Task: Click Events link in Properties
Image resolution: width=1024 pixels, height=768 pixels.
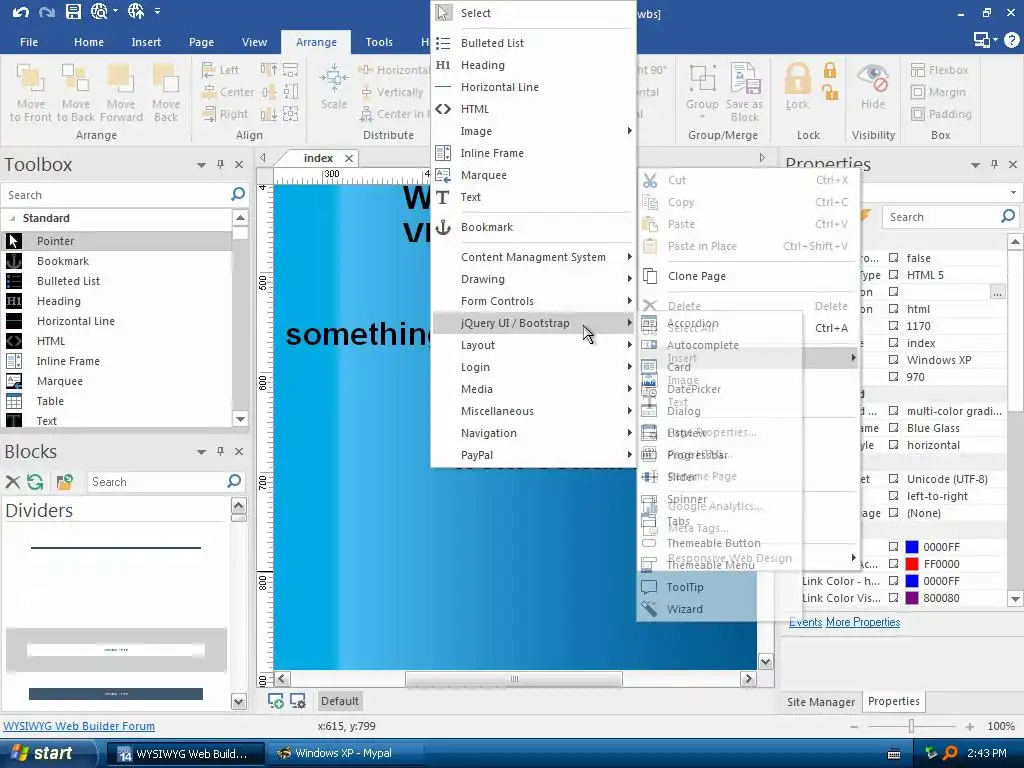Action: click(805, 622)
